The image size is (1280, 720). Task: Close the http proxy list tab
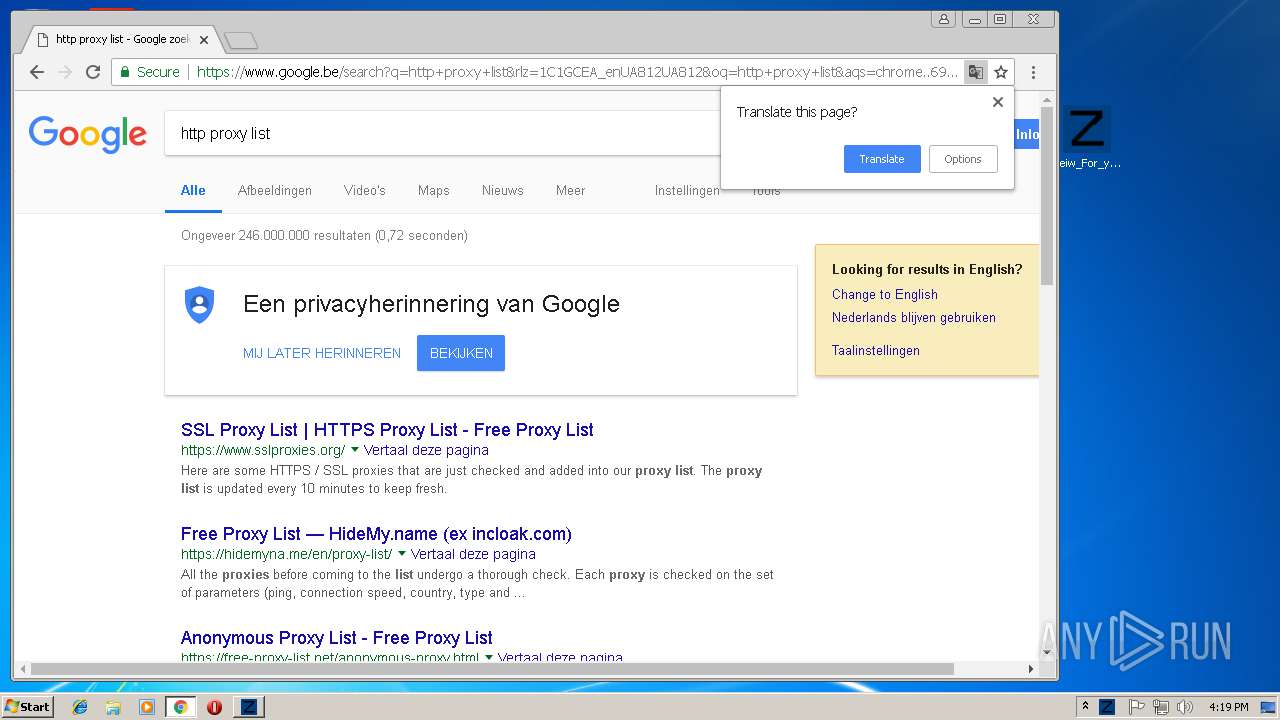click(x=204, y=40)
